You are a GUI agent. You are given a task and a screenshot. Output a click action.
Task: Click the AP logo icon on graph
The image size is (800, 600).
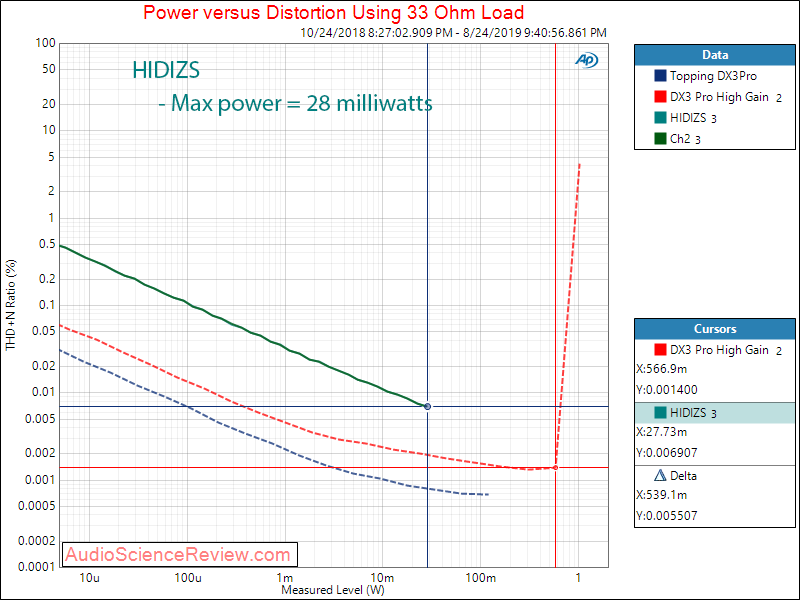click(x=586, y=60)
